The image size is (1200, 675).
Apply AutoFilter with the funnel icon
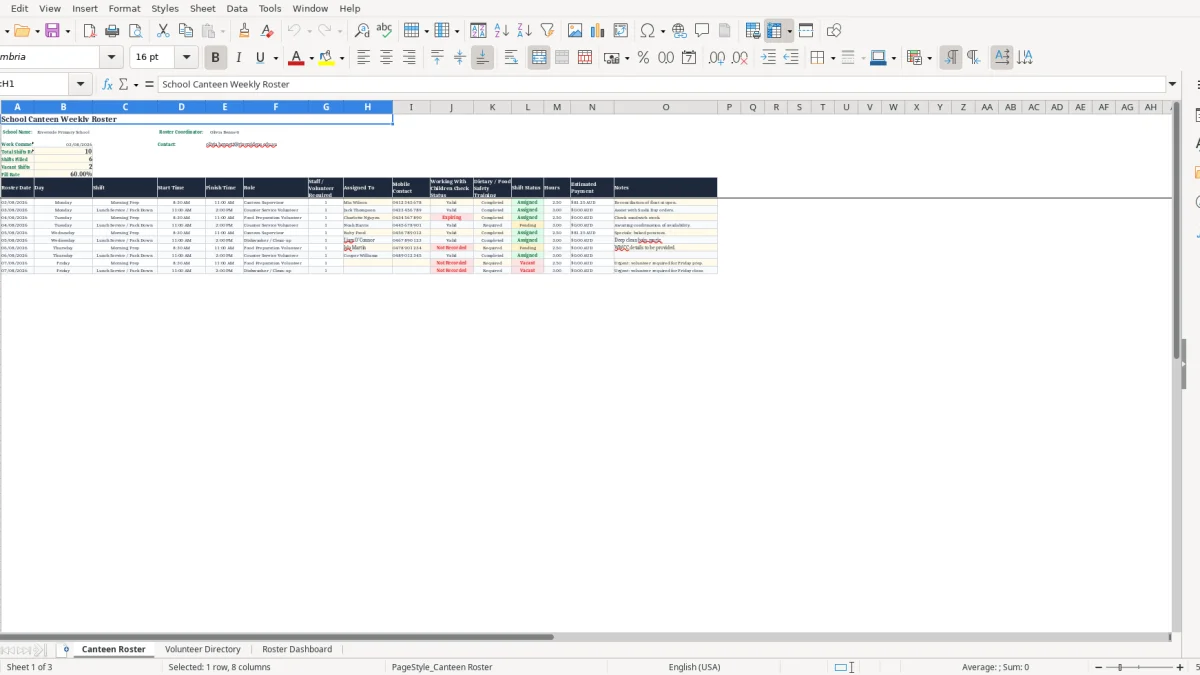tap(547, 31)
